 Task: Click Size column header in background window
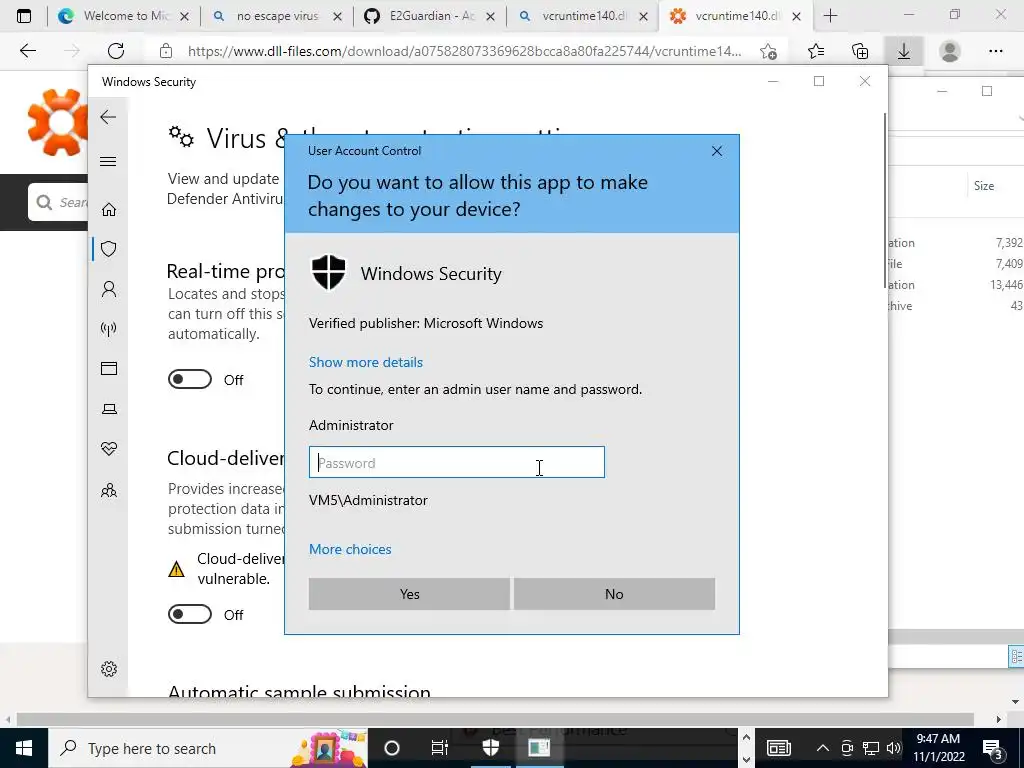[x=984, y=186]
